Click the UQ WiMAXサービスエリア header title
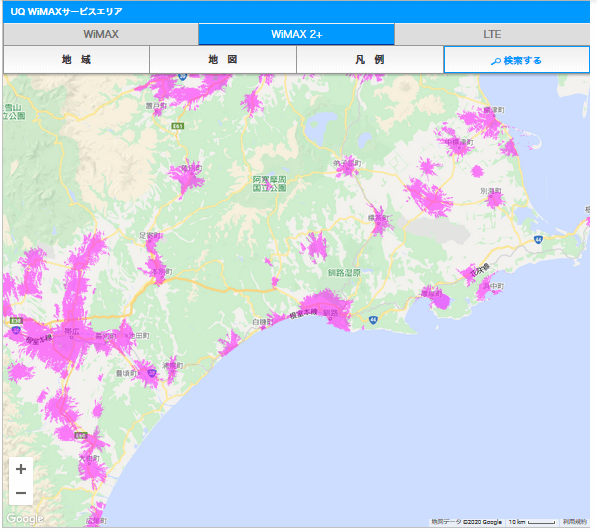Image resolution: width=597 pixels, height=532 pixels. click(x=67, y=11)
